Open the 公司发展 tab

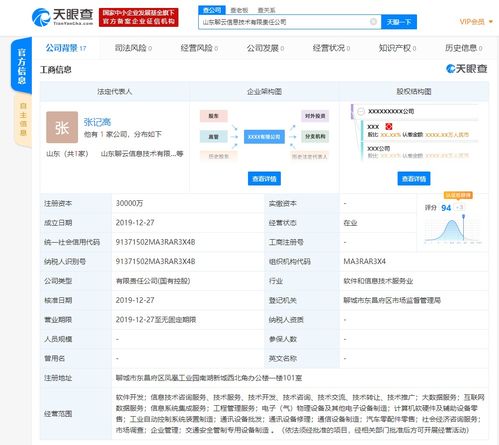tap(265, 48)
